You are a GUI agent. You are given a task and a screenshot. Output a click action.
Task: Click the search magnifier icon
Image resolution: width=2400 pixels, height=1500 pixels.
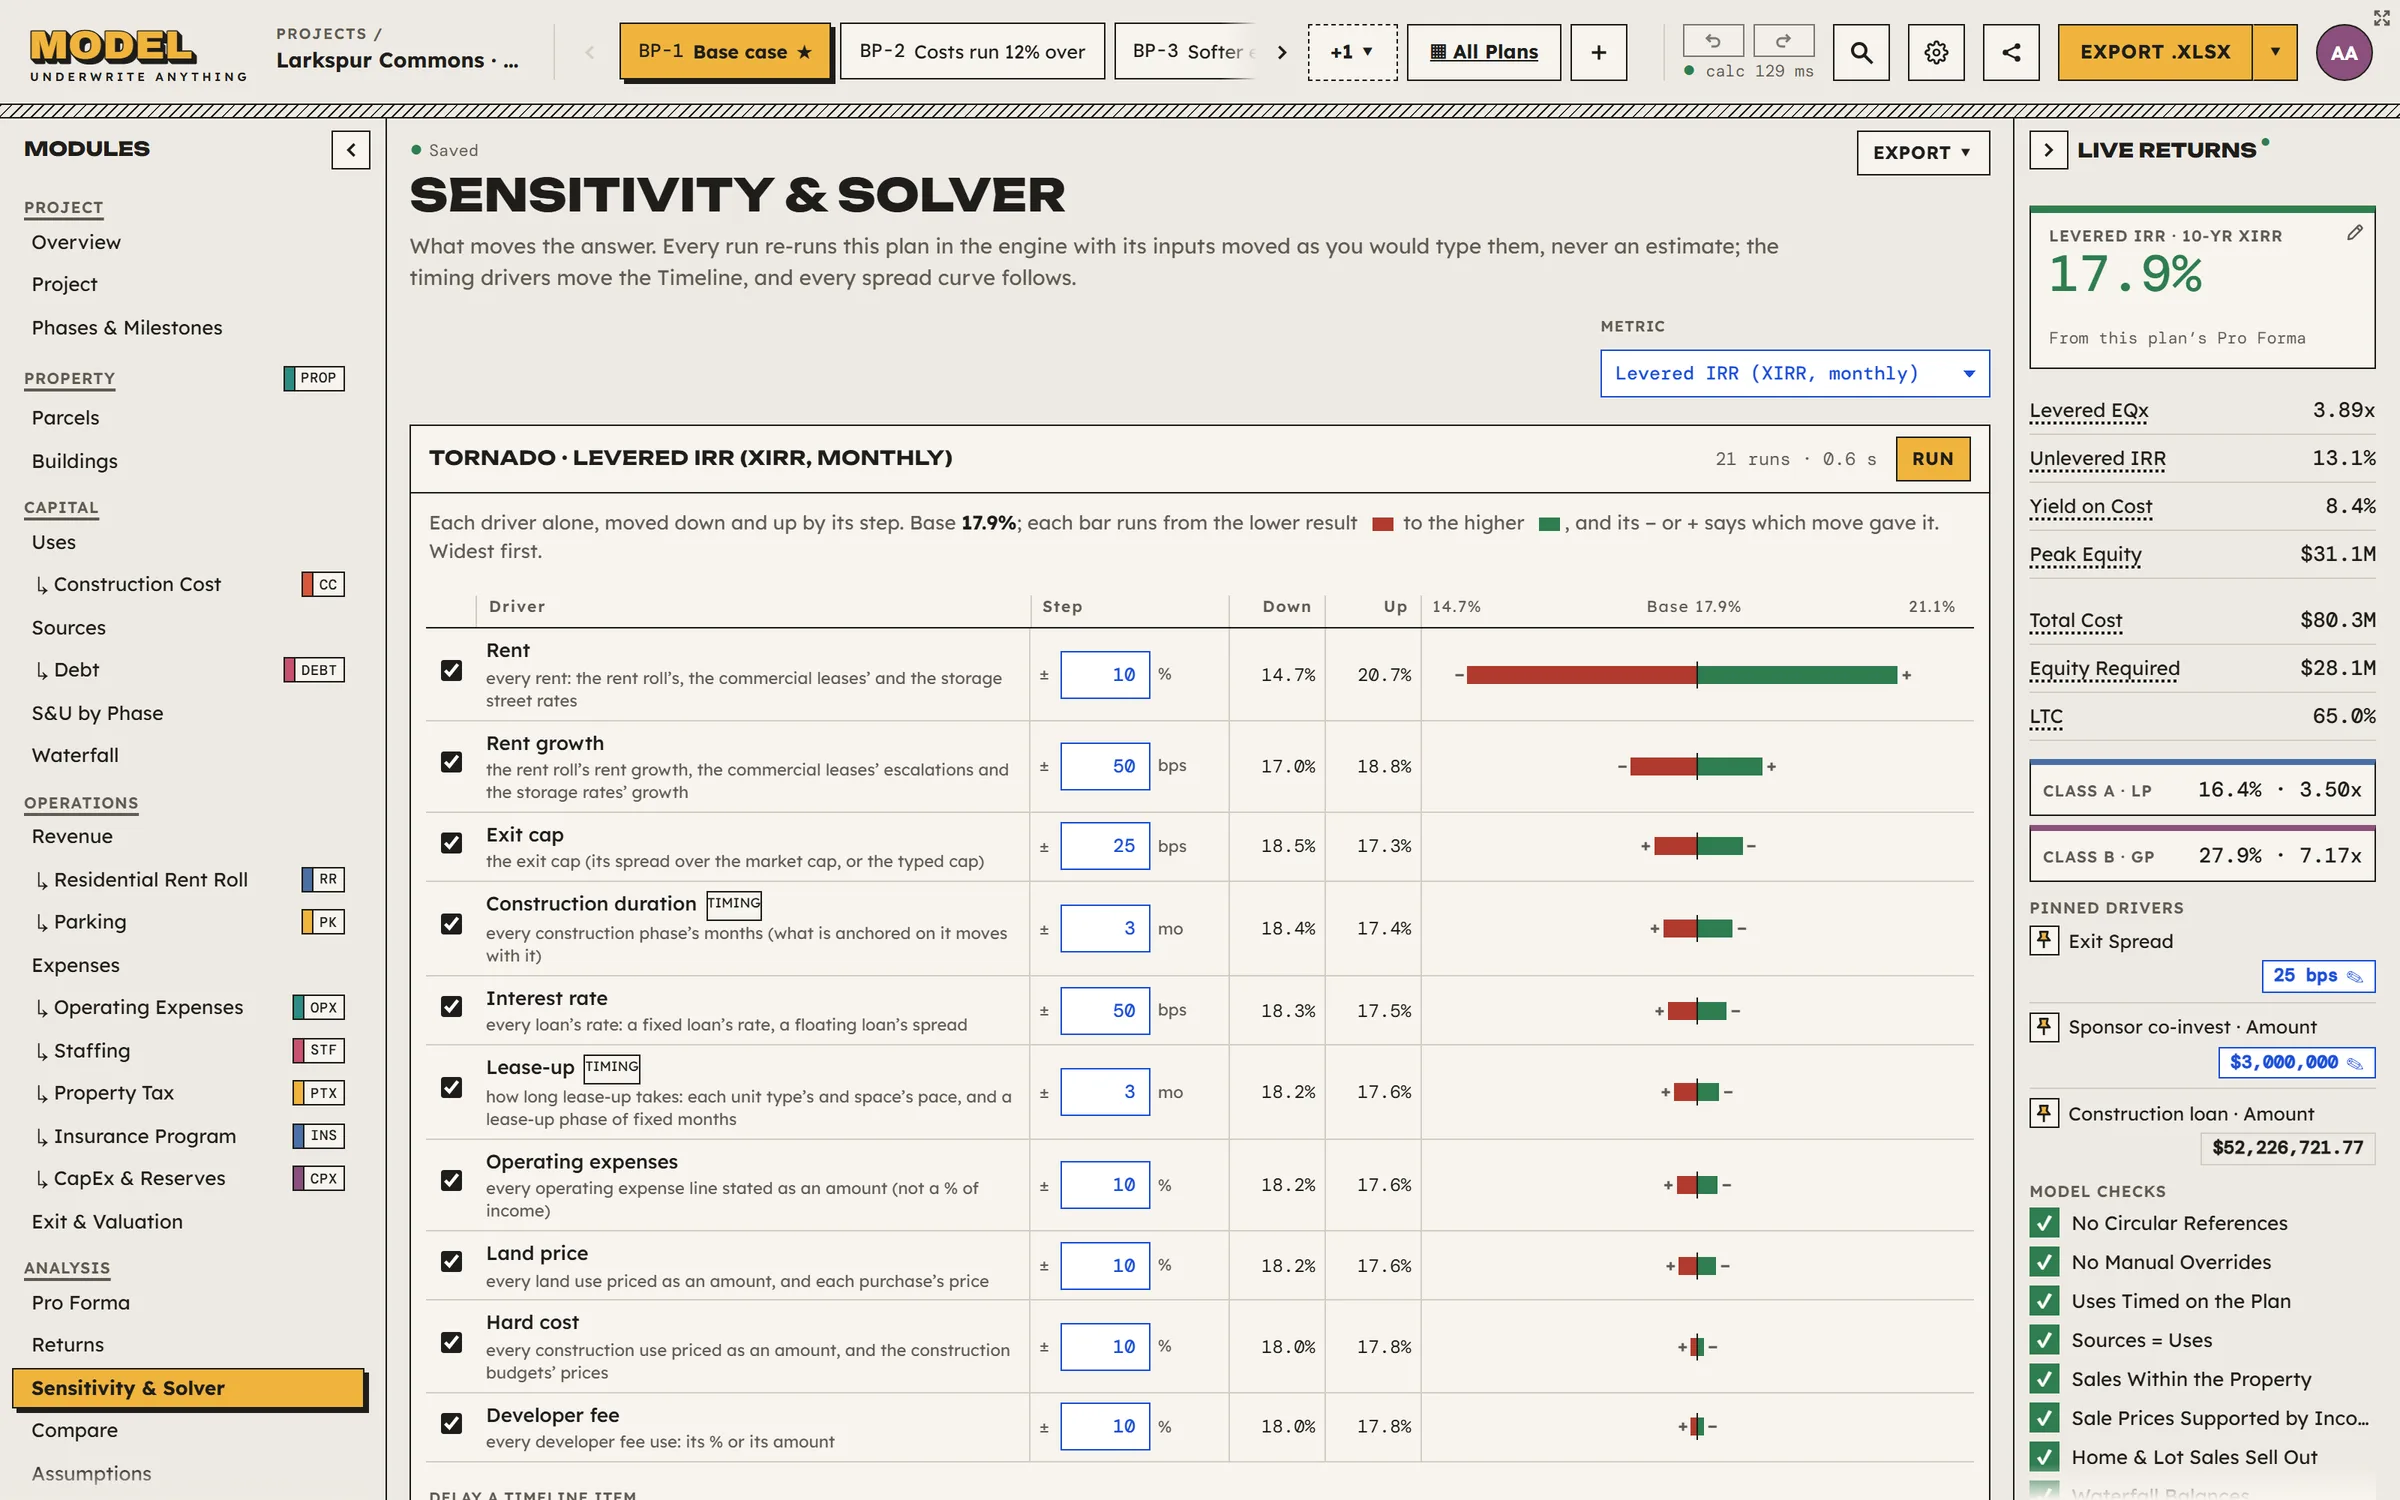[x=1861, y=52]
